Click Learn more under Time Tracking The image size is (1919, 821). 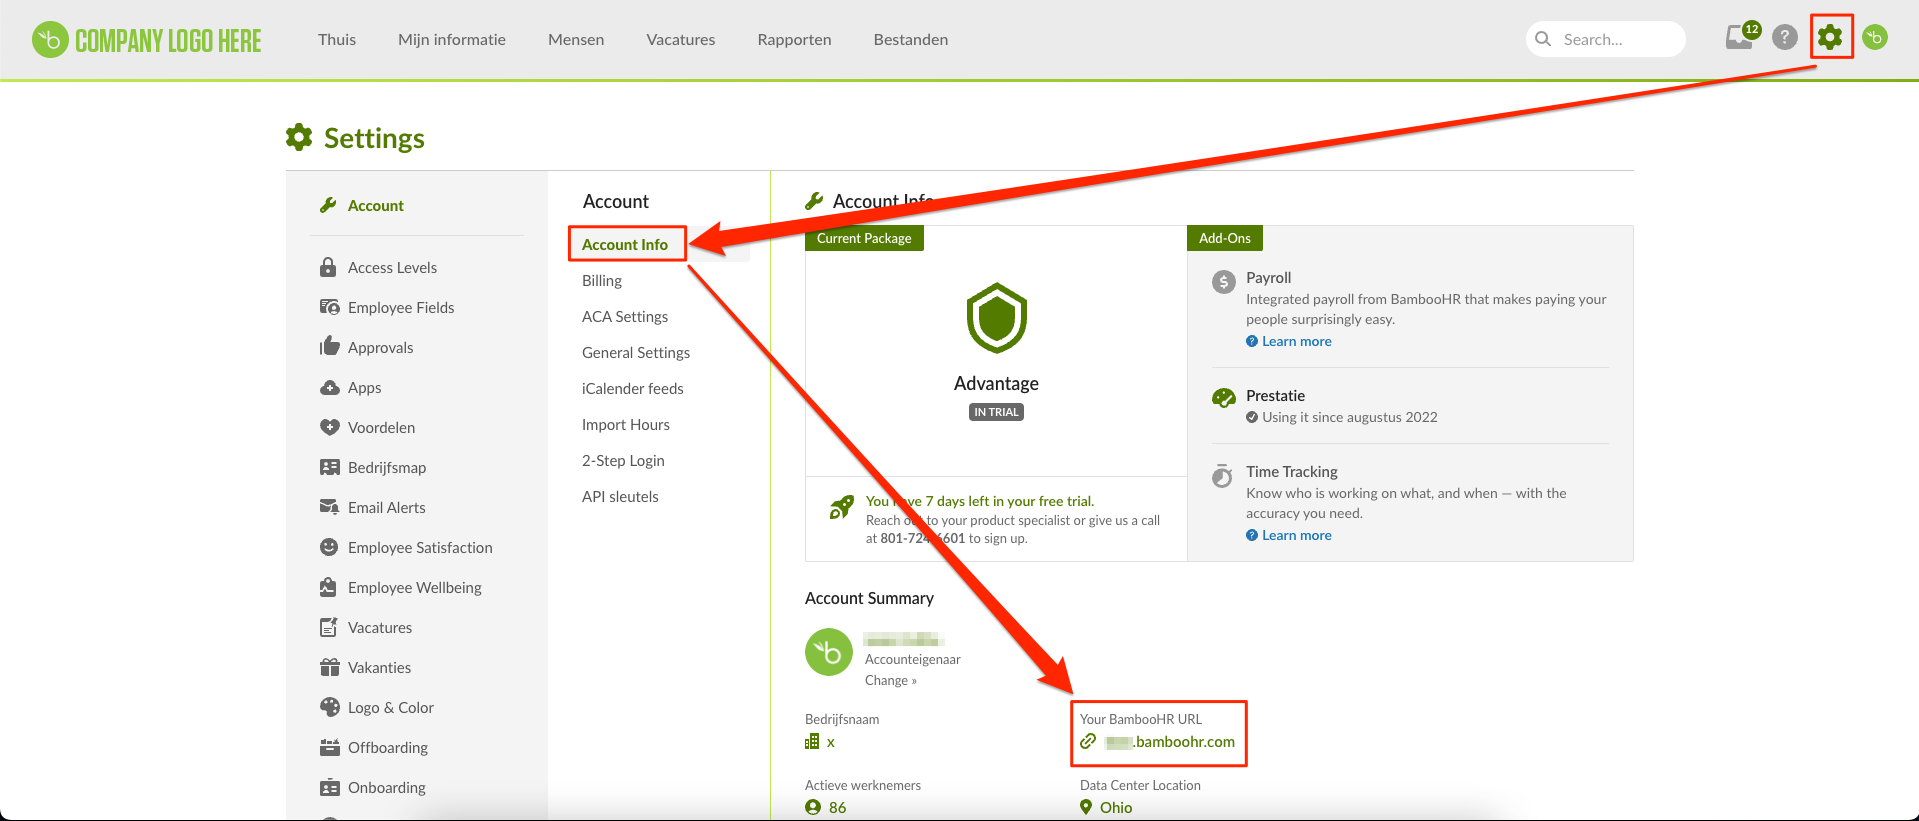1296,536
